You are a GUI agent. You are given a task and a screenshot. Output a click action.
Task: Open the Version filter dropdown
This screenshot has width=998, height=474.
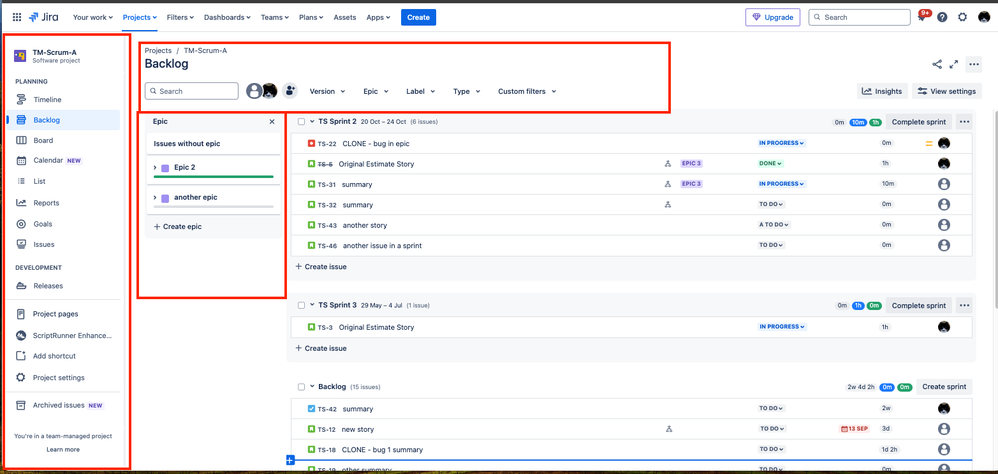(x=328, y=91)
